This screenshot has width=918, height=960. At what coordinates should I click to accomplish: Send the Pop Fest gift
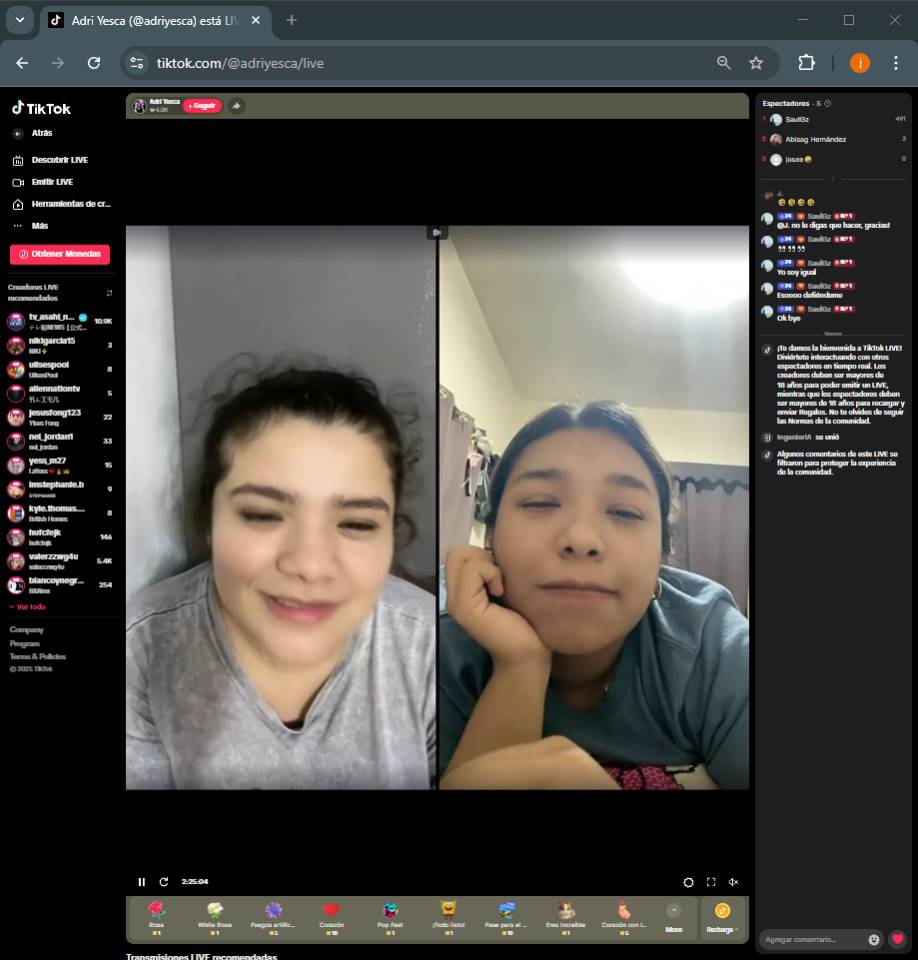coord(390,915)
